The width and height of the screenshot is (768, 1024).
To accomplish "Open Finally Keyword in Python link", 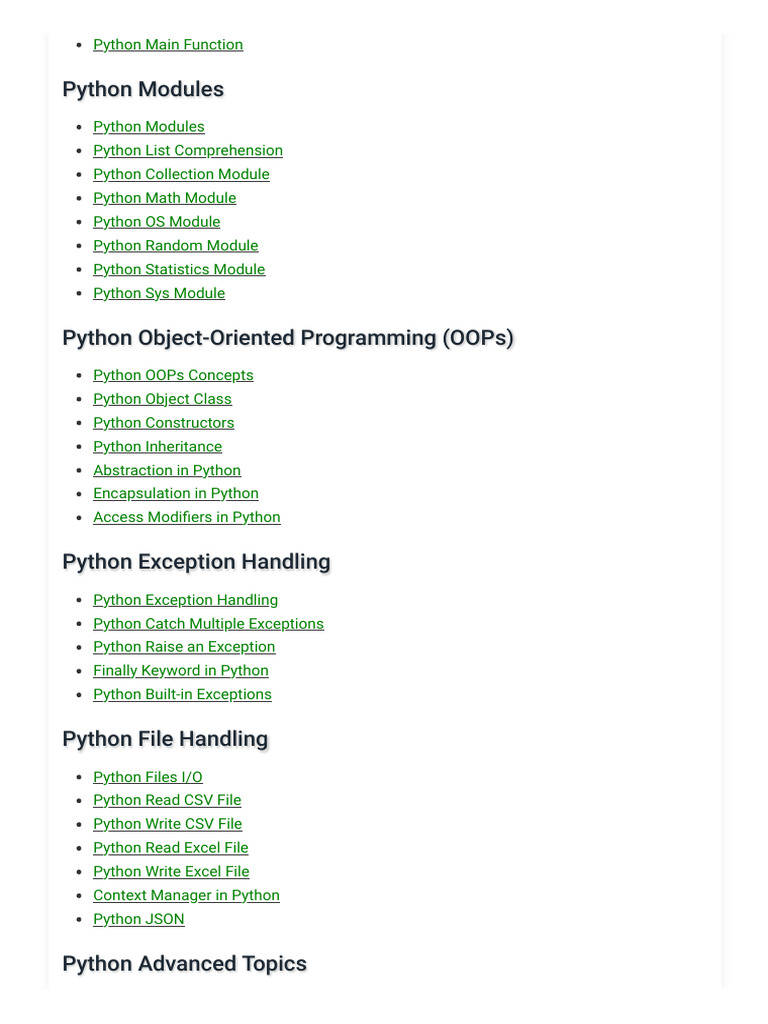I will pyautogui.click(x=181, y=671).
